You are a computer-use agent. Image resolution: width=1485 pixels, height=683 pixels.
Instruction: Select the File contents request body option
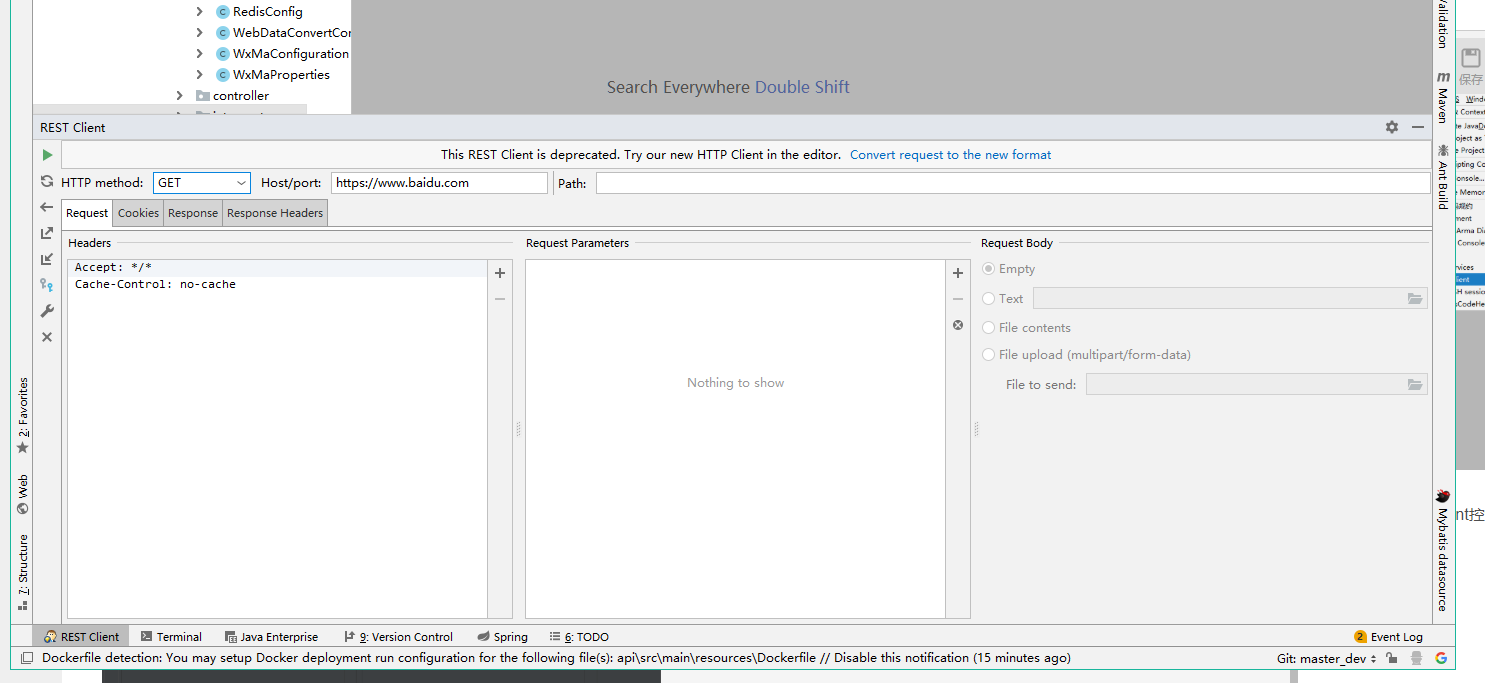pyautogui.click(x=1026, y=327)
